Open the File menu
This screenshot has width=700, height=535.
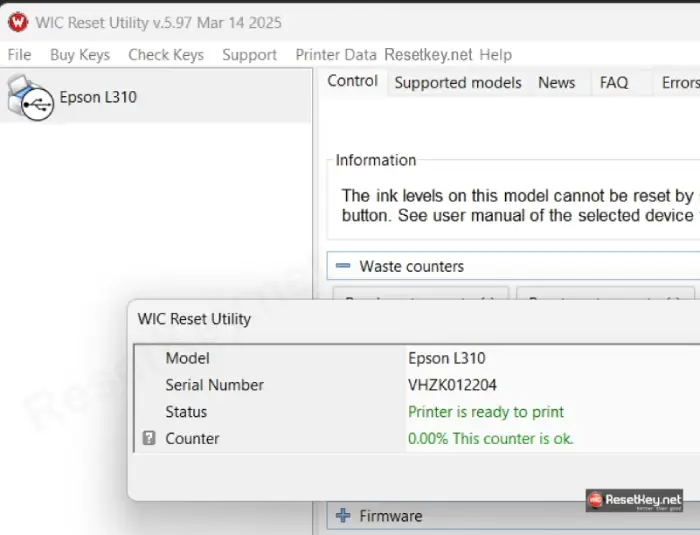tap(19, 55)
